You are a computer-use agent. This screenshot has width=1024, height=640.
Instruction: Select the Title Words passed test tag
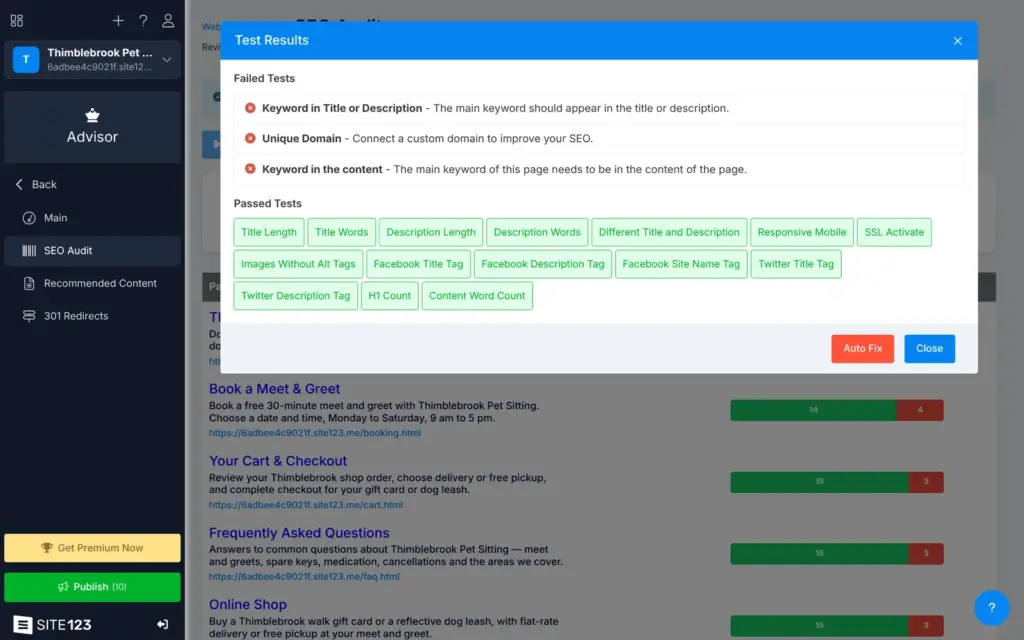(342, 232)
